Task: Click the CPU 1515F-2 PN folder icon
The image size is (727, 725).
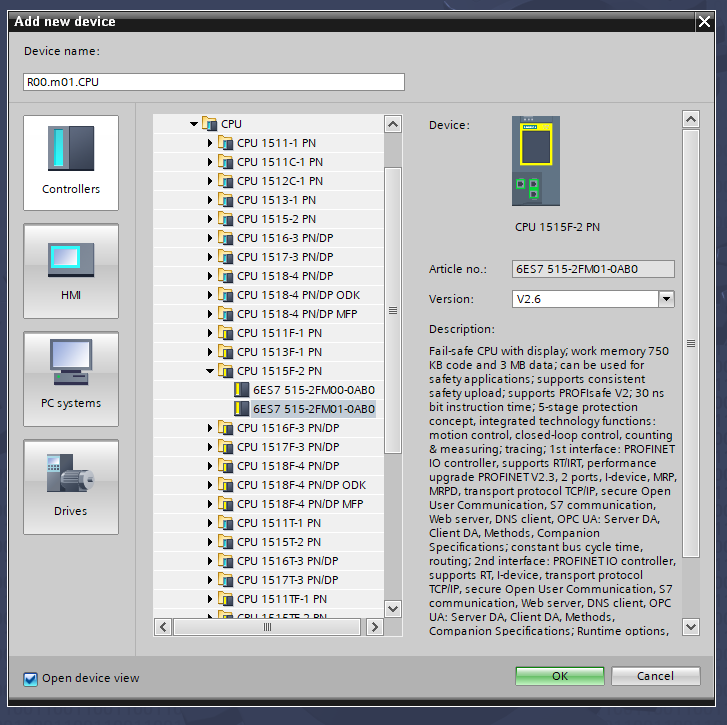Action: (225, 371)
